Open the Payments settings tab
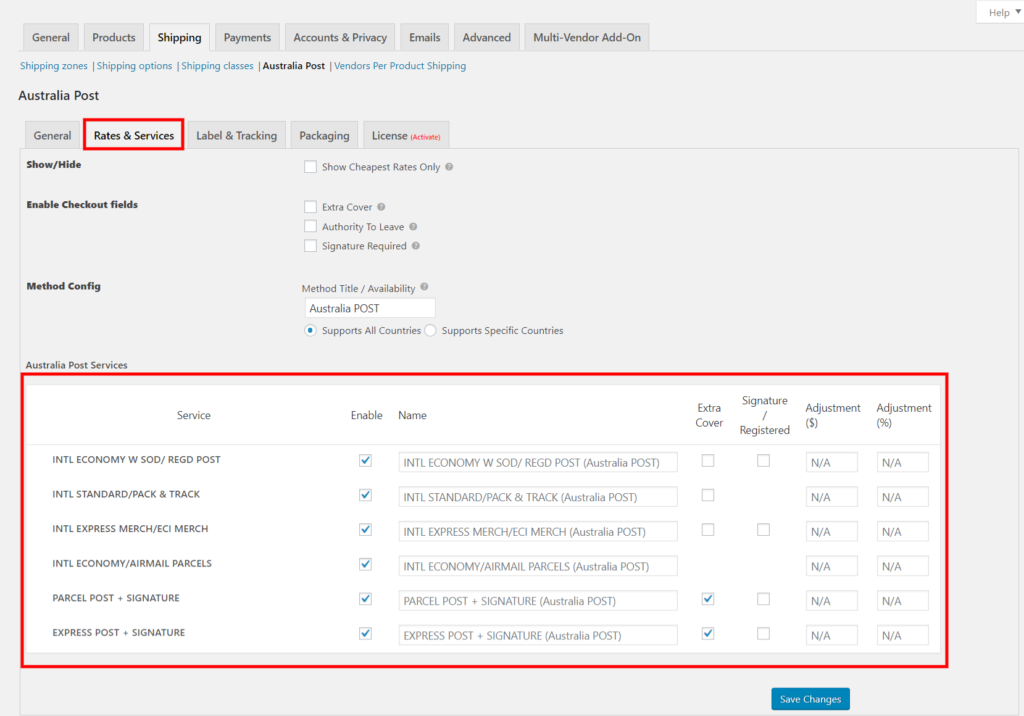Viewport: 1024px width, 716px height. 246,37
